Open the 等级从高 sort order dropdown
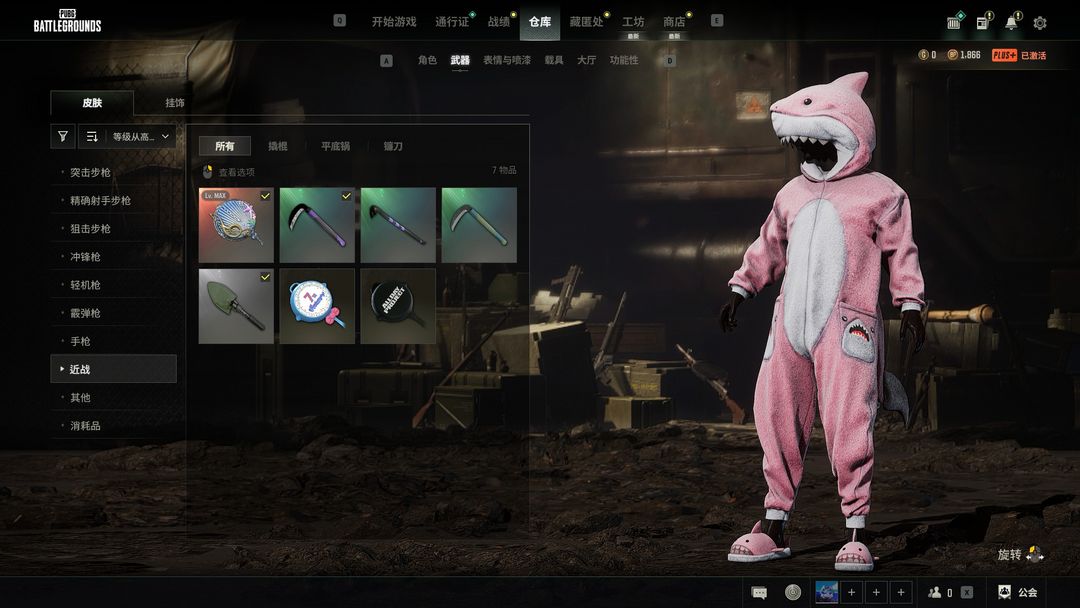The height and width of the screenshot is (608, 1080). pyautogui.click(x=140, y=137)
